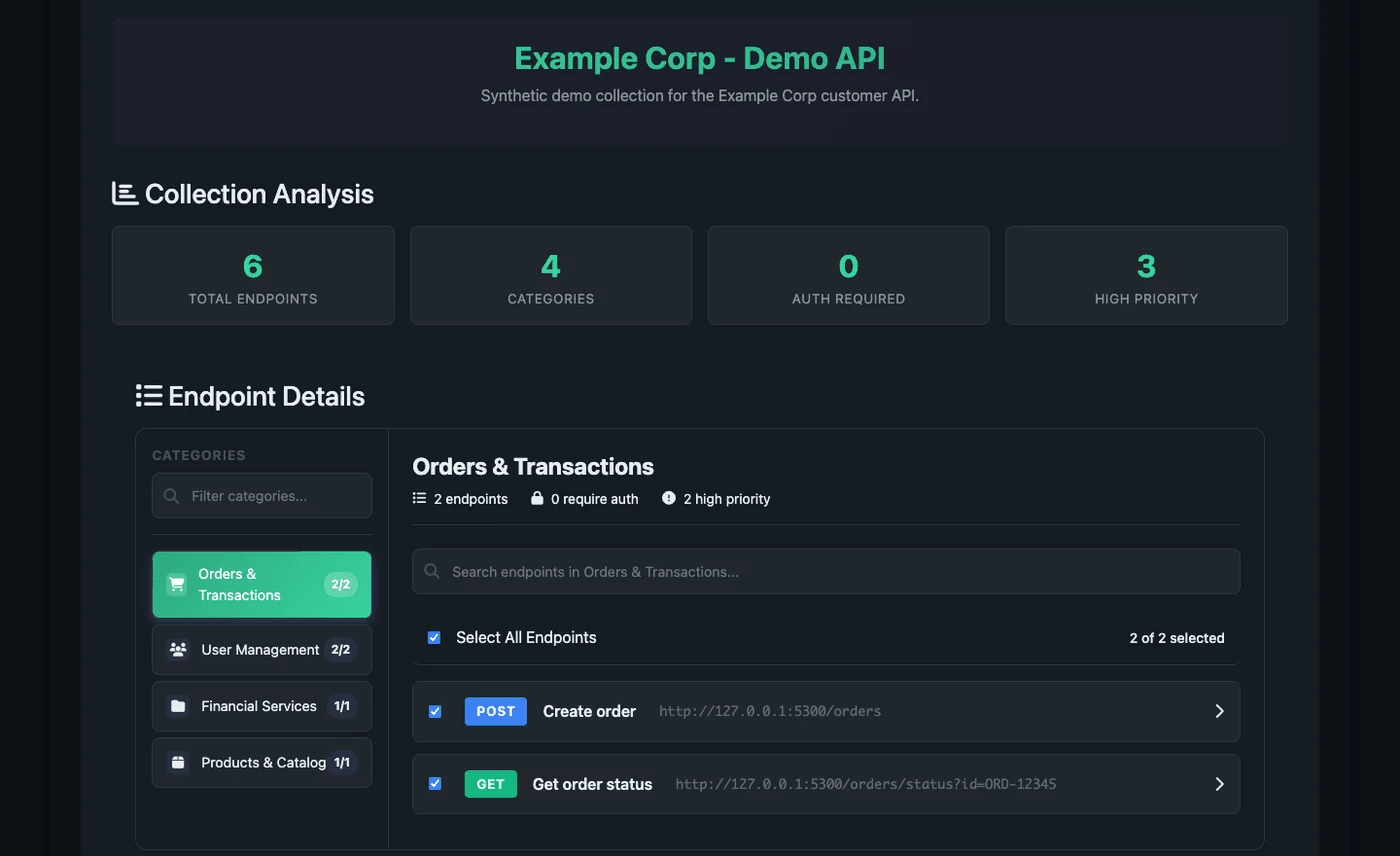Click the Orders & Transactions panel heading

(533, 466)
